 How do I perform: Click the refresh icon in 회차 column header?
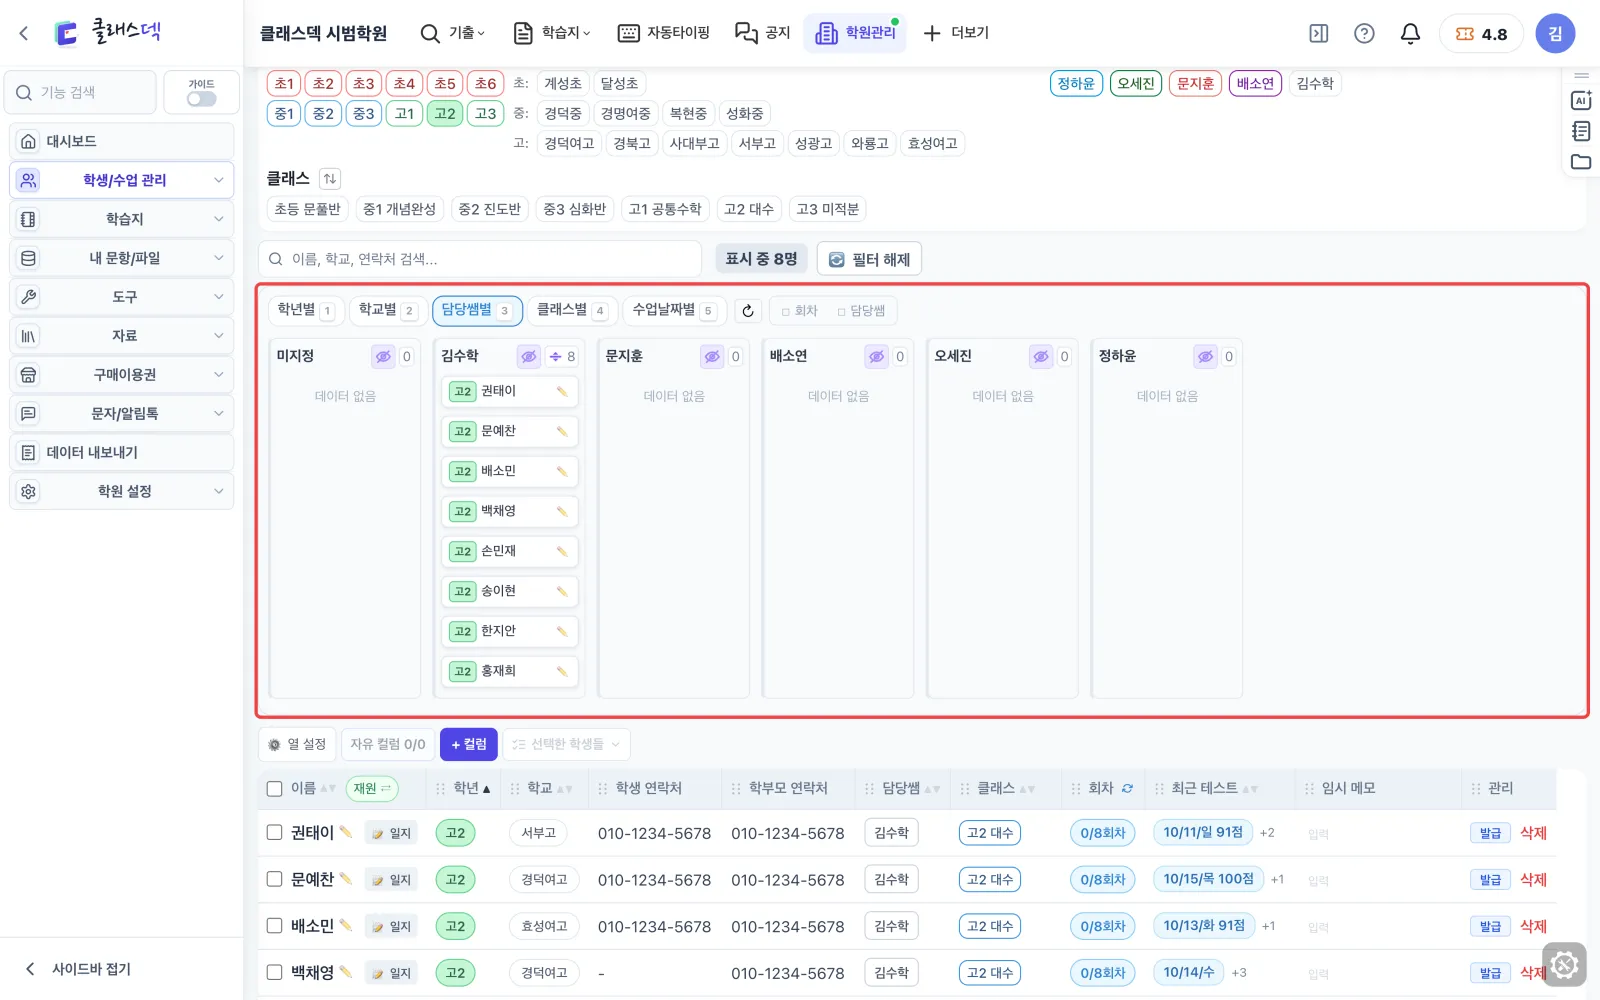click(1127, 788)
